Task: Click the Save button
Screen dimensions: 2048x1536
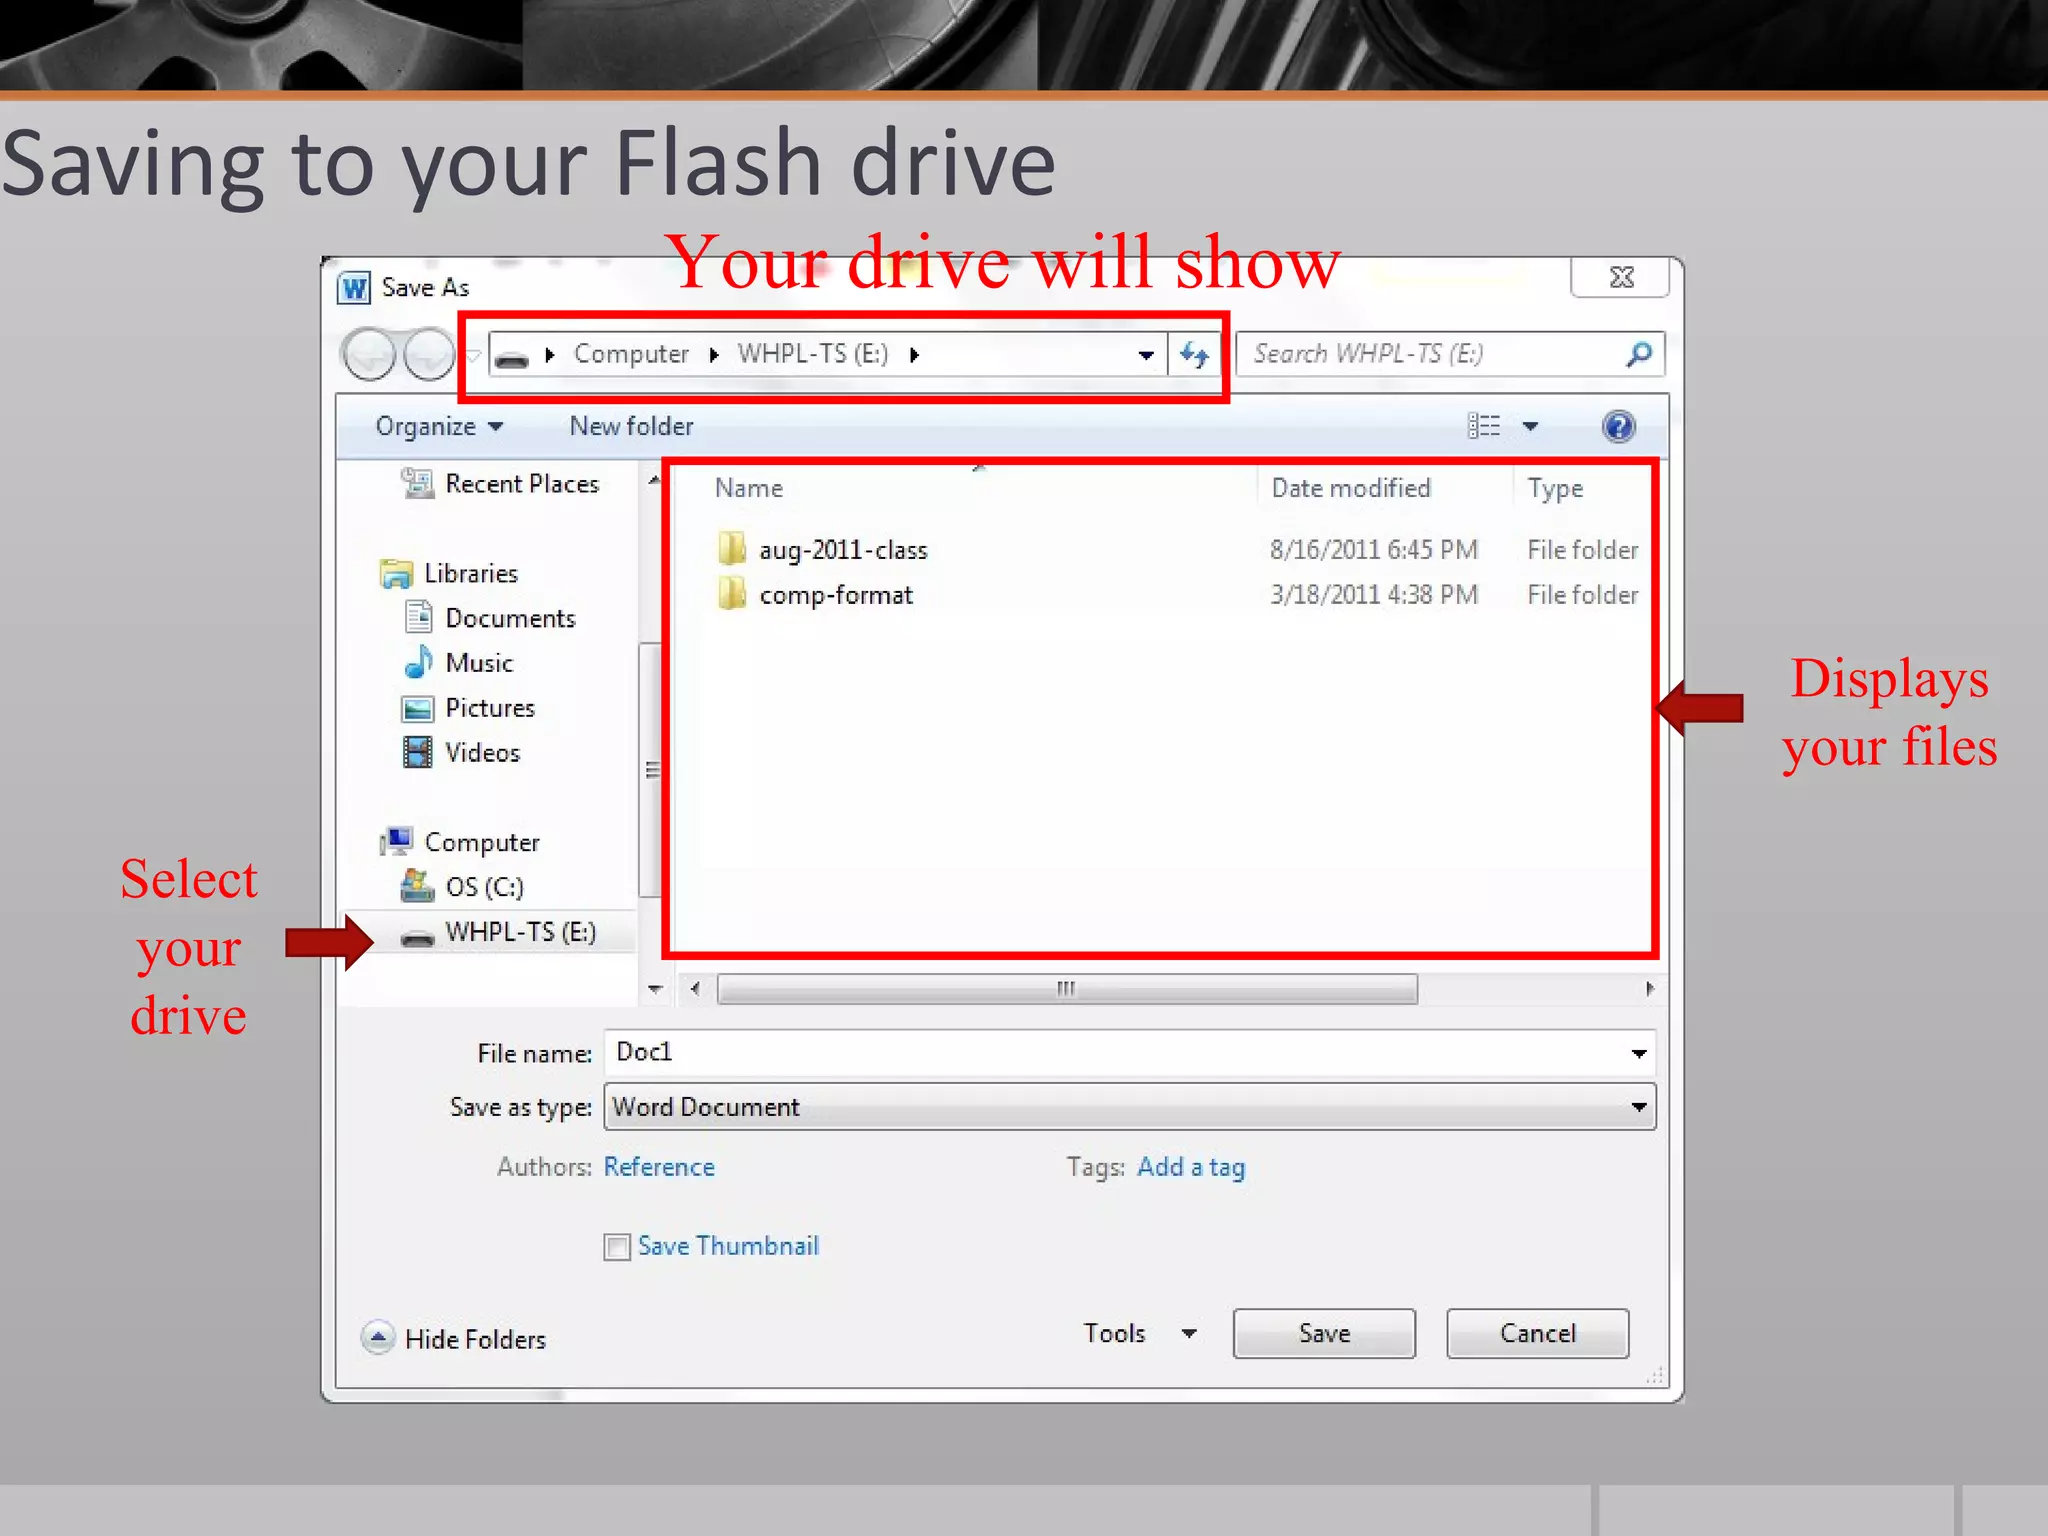Action: pyautogui.click(x=1324, y=1333)
